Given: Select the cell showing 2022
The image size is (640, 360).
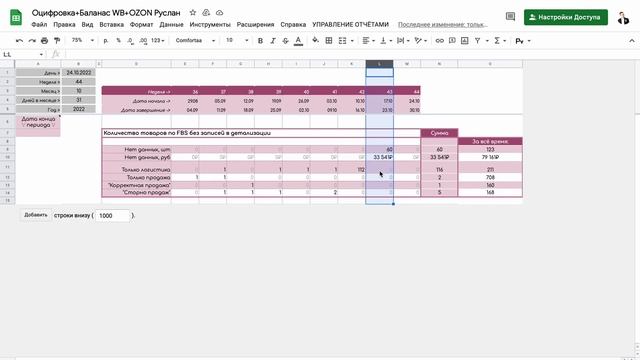Looking at the screenshot, I should (79, 109).
